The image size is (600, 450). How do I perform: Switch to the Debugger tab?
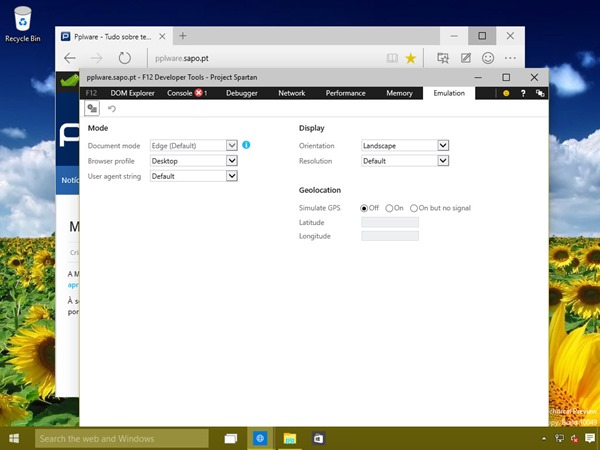coord(241,93)
